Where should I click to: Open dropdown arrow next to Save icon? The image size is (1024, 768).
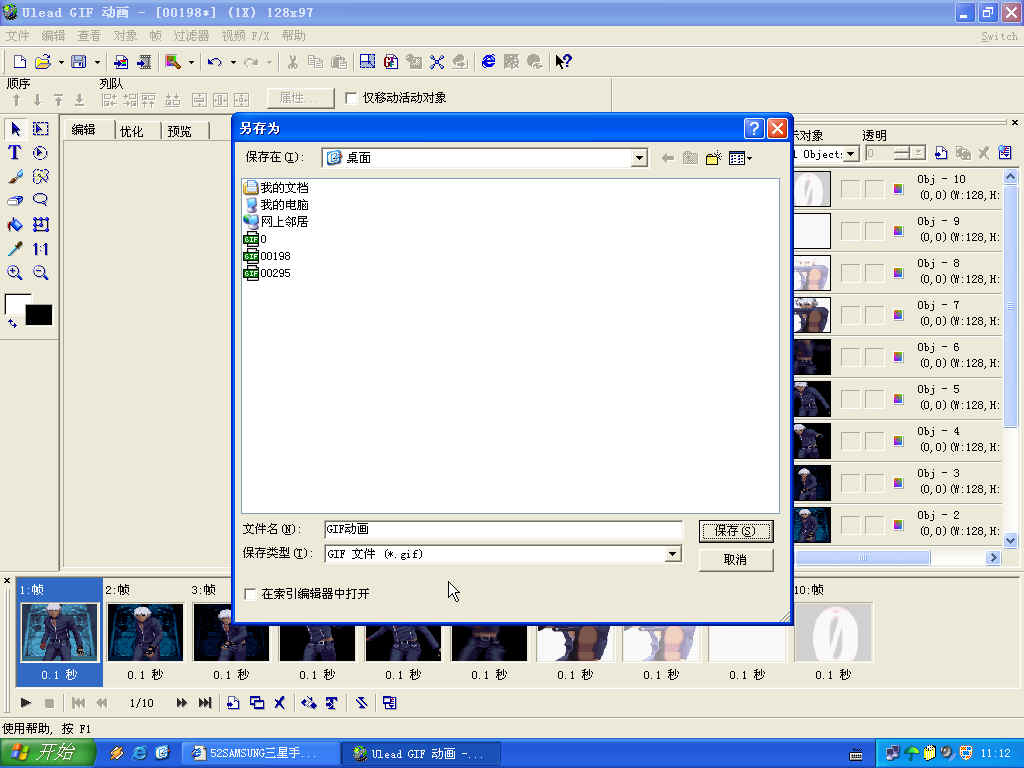[x=97, y=62]
